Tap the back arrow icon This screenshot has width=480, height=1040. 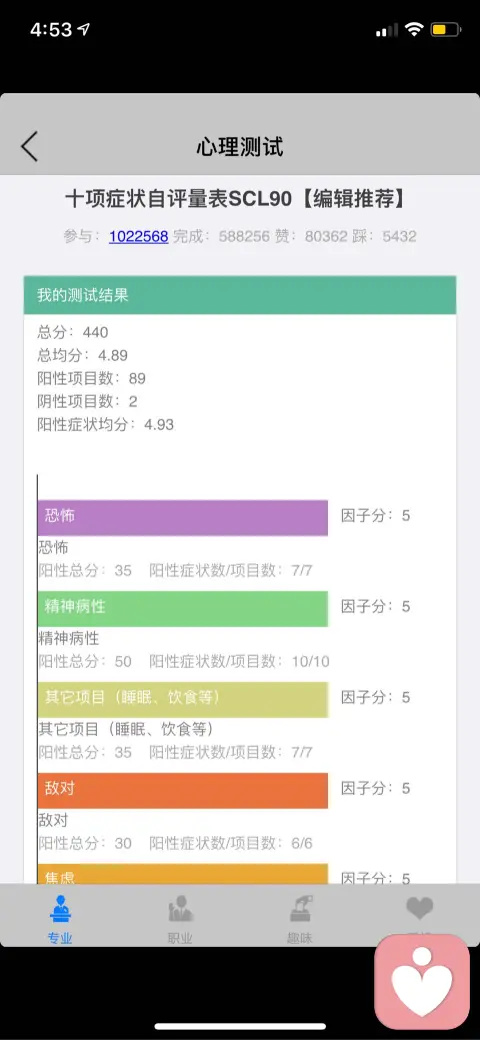click(x=29, y=146)
